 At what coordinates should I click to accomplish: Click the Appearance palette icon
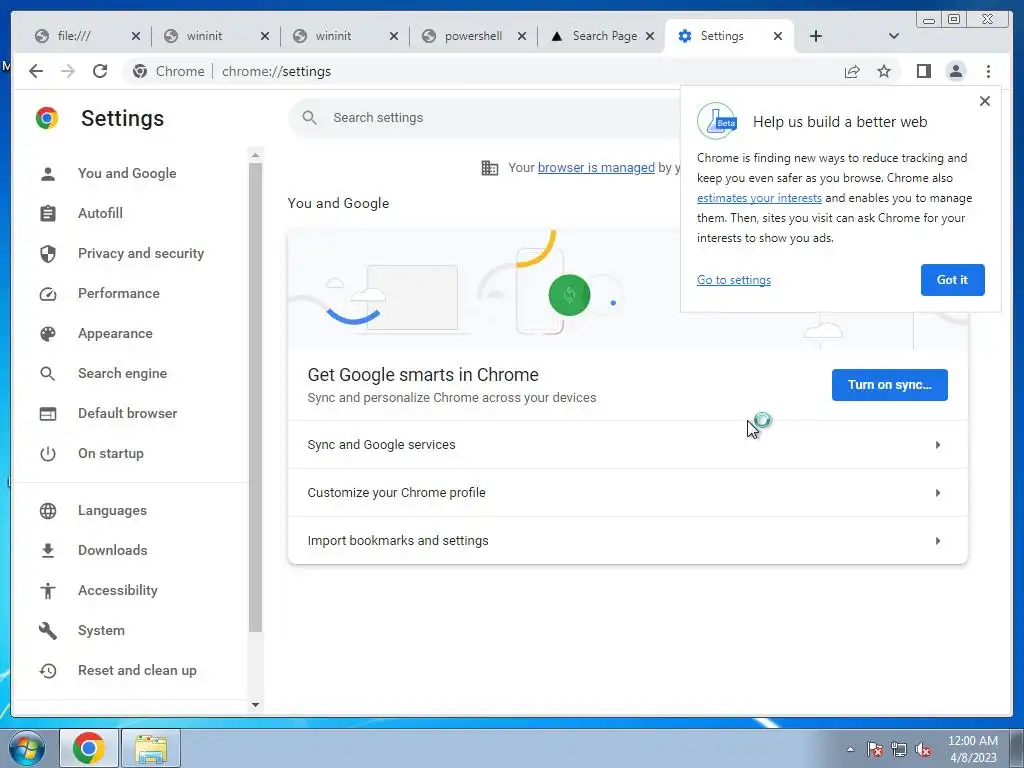pyautogui.click(x=48, y=334)
